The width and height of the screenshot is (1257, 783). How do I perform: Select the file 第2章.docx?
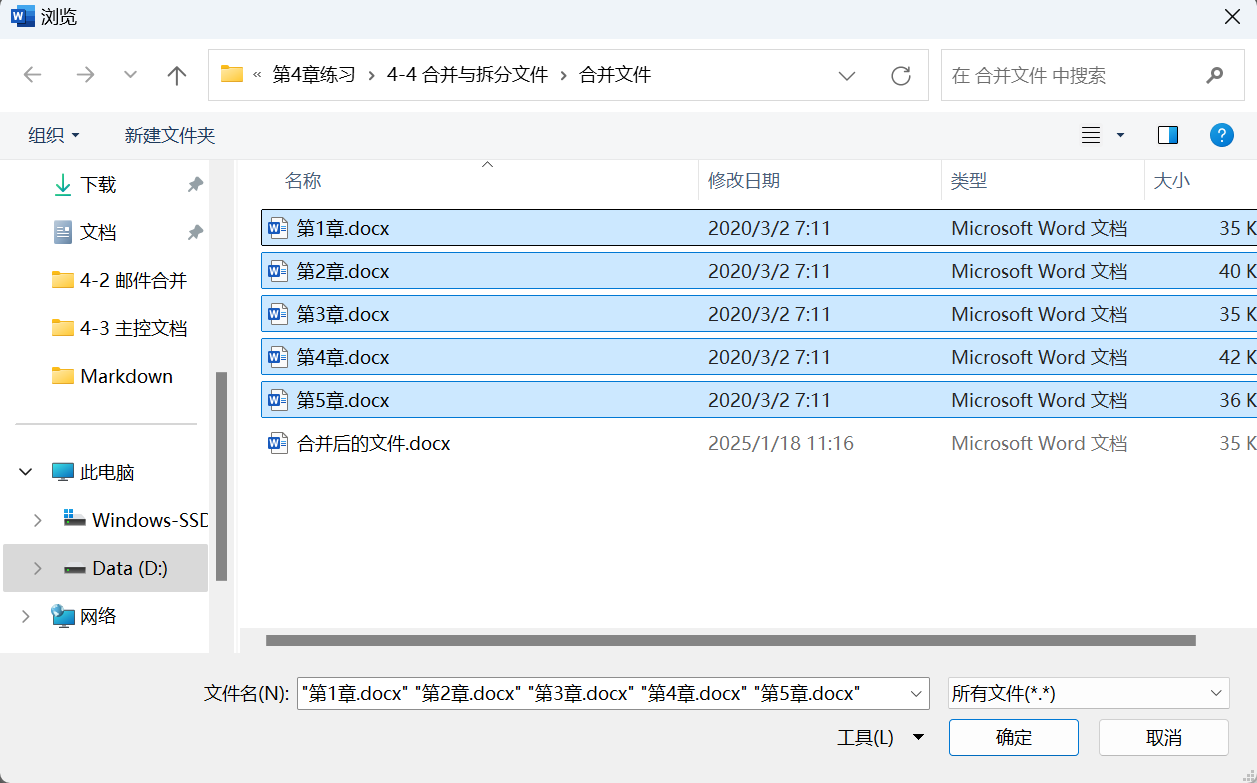[x=759, y=271]
